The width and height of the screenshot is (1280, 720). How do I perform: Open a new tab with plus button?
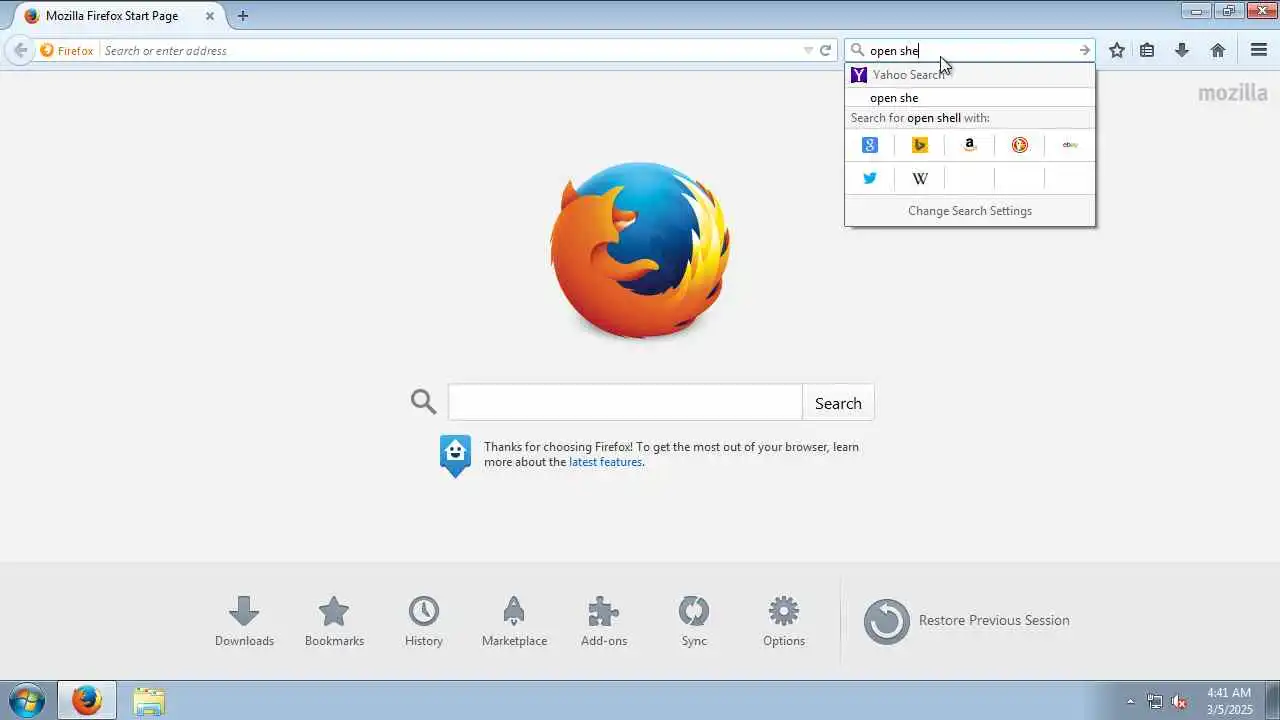(243, 16)
